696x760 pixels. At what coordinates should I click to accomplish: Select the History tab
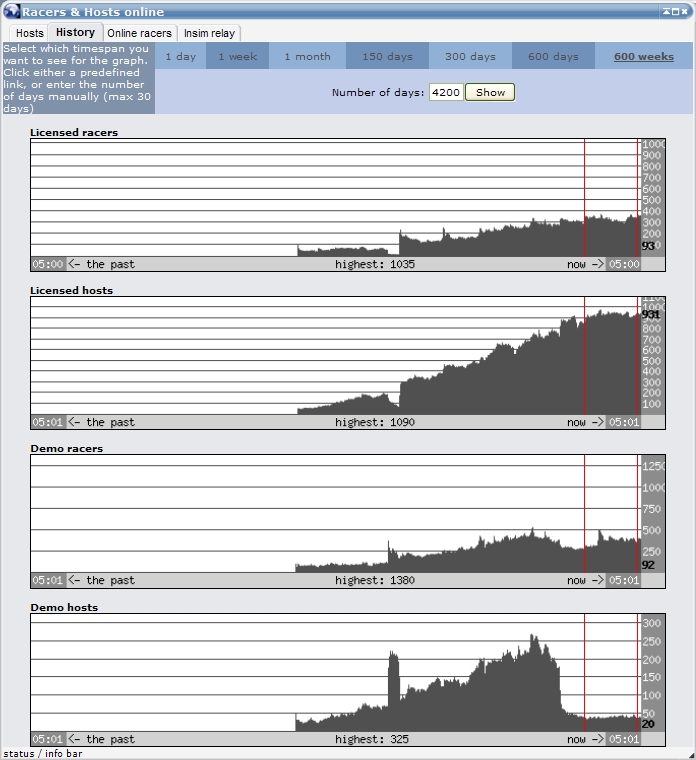coord(75,32)
